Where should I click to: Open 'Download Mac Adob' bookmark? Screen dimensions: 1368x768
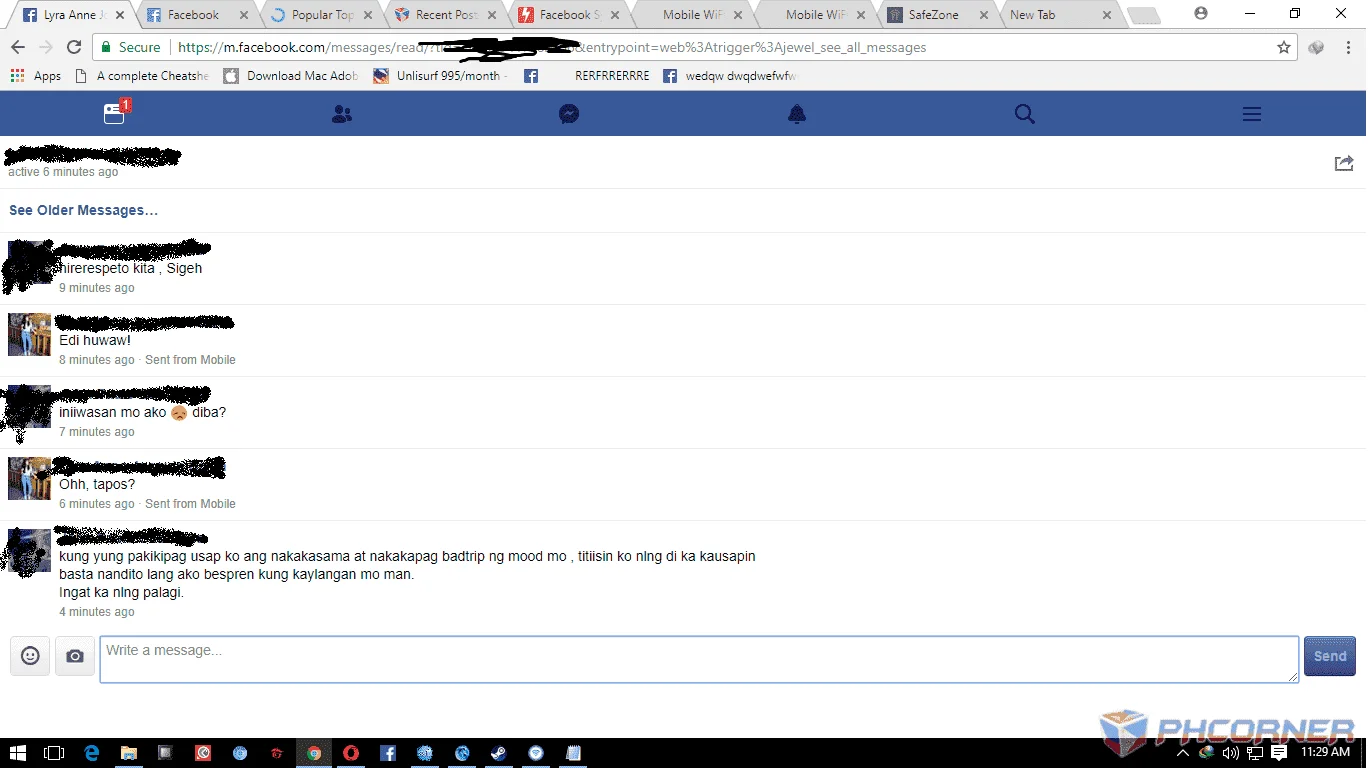(x=291, y=76)
